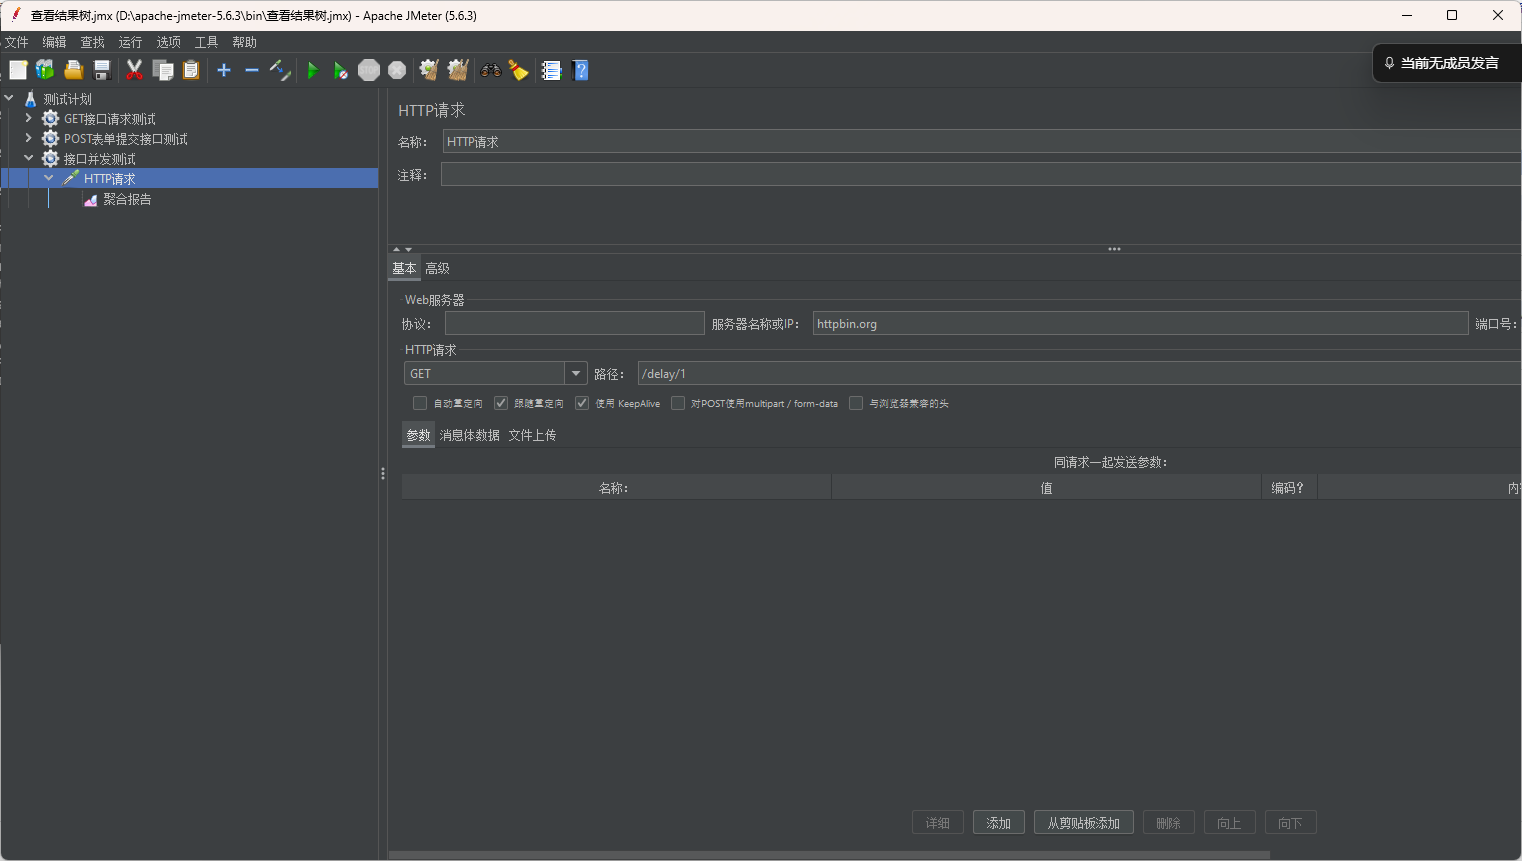The image size is (1522, 861).
Task: Collapse the HTTP请求 tree node
Action: 49,178
